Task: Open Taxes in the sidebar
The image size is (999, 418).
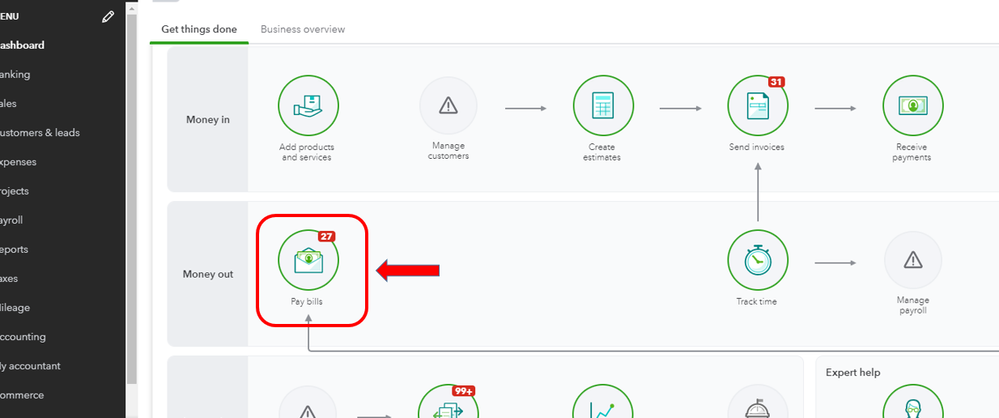Action: click(x=9, y=278)
